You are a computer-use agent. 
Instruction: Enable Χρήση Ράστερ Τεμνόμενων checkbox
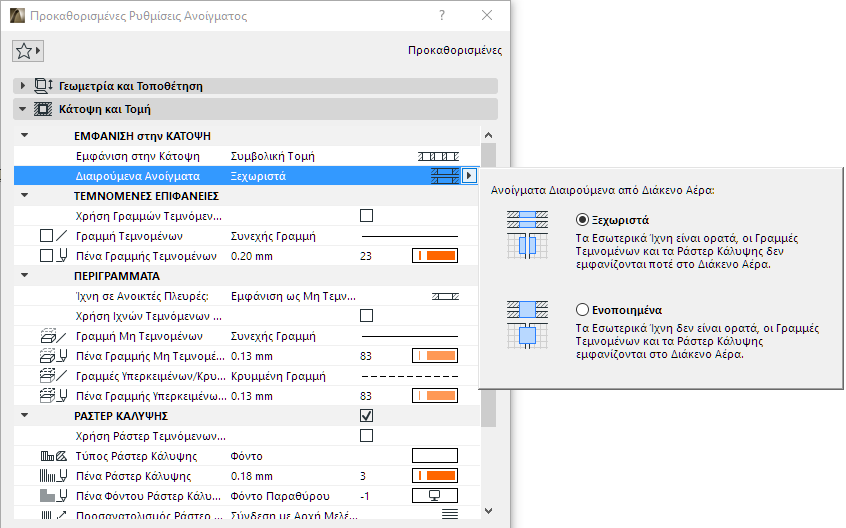tap(366, 436)
